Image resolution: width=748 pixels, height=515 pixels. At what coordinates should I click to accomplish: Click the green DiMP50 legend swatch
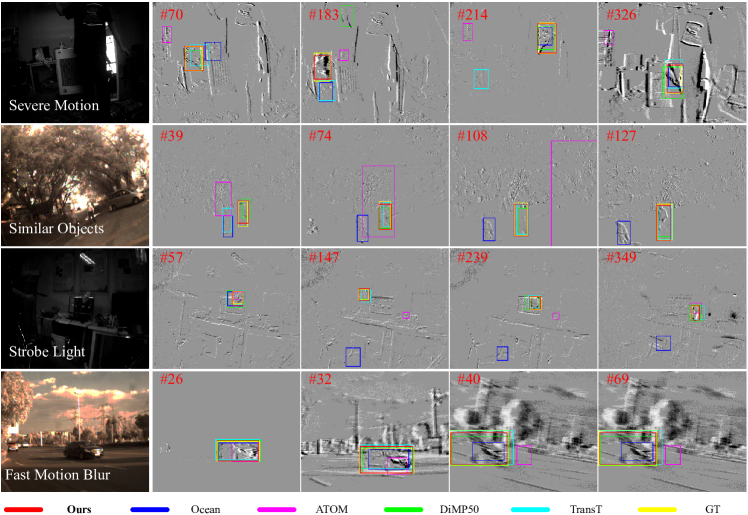404,510
